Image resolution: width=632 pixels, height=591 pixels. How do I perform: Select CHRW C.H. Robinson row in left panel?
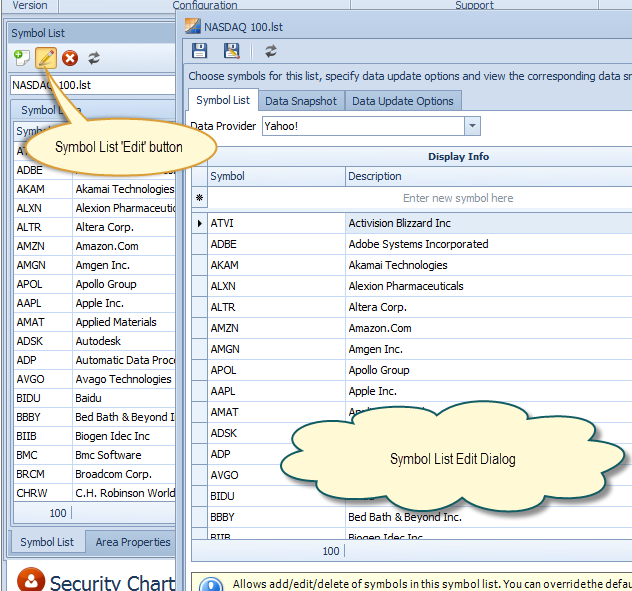click(x=95, y=493)
